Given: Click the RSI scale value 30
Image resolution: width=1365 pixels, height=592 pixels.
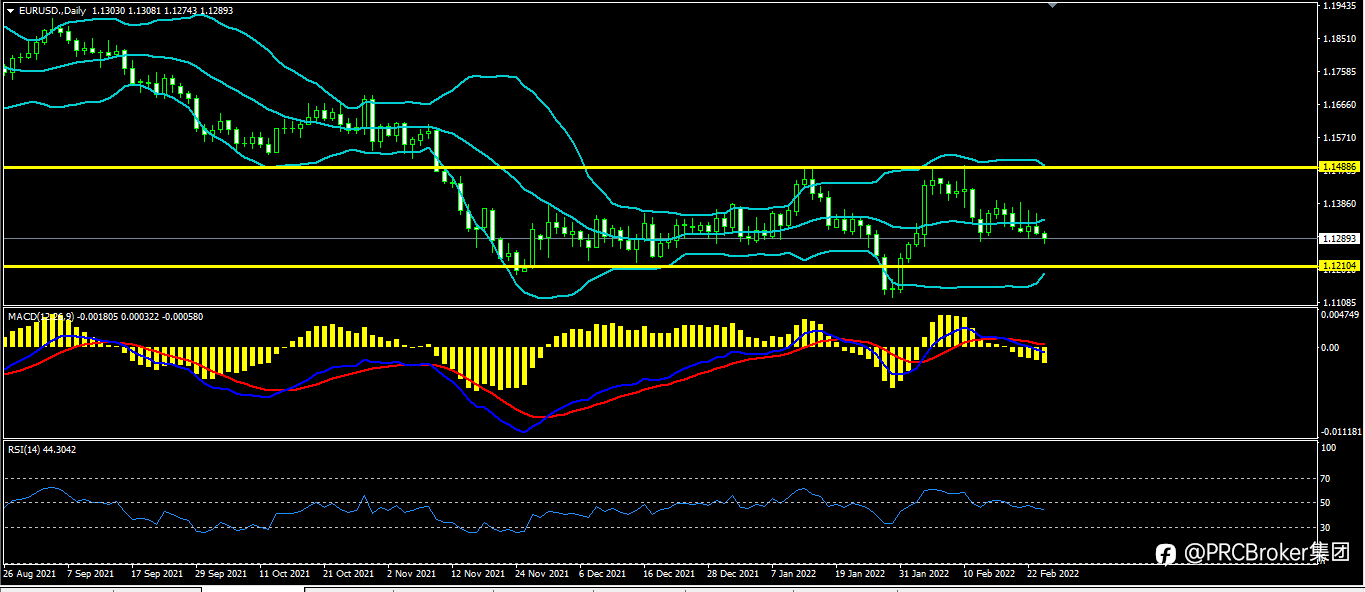Looking at the screenshot, I should tap(1326, 527).
